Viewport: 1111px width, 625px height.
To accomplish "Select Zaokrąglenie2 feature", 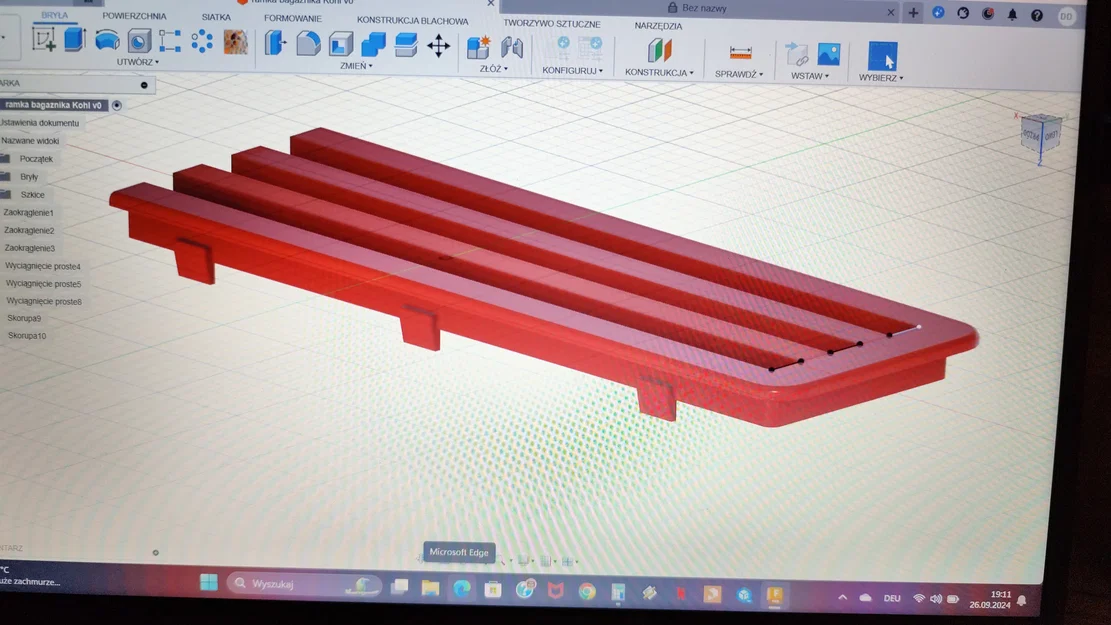I will 29,230.
